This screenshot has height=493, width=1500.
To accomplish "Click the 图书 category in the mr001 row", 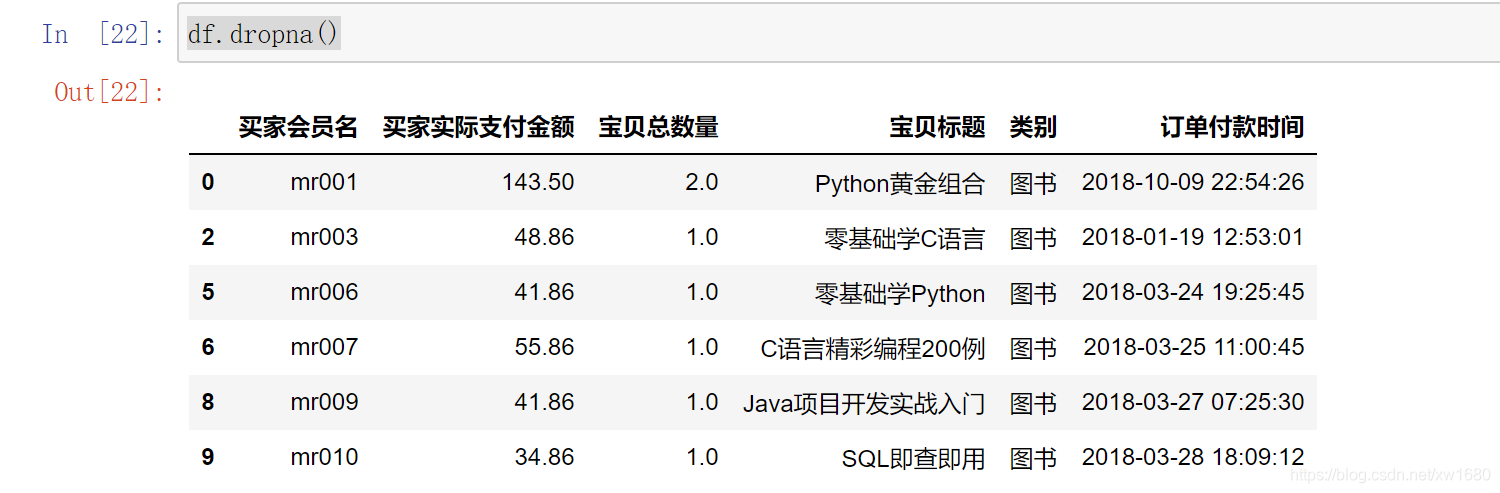I will [x=1033, y=183].
